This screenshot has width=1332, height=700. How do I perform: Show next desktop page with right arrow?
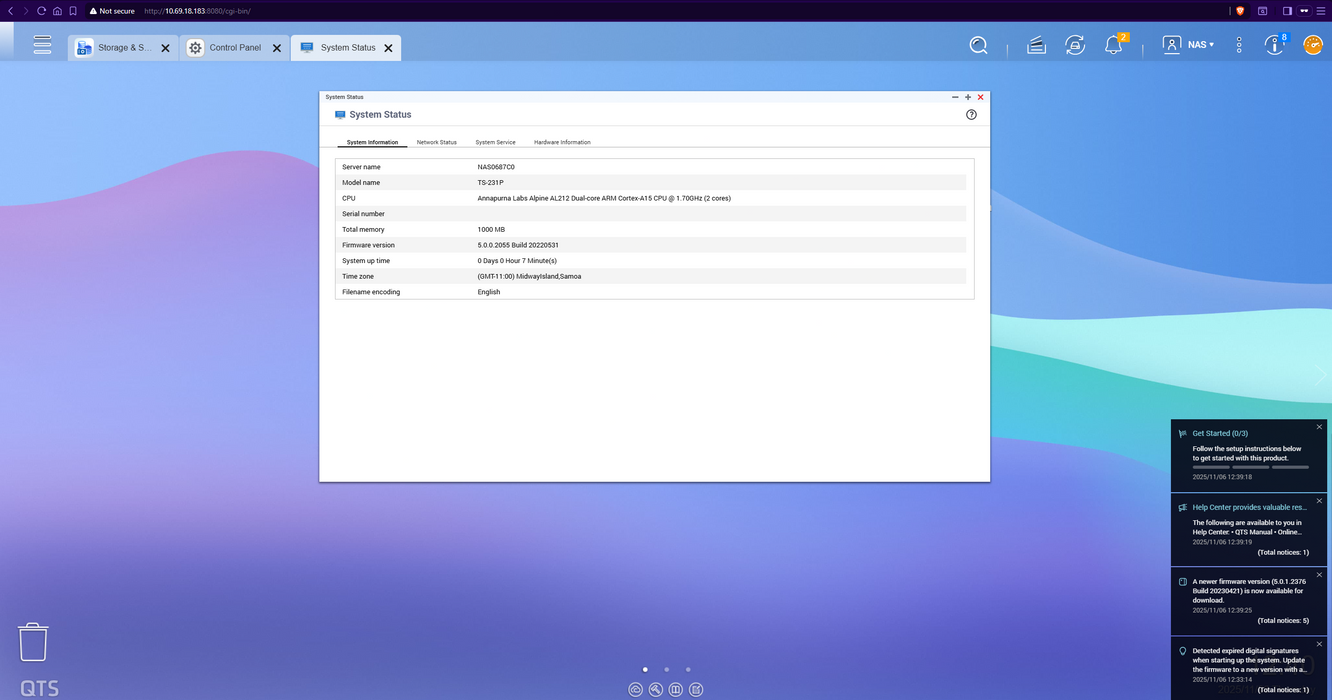point(1321,376)
